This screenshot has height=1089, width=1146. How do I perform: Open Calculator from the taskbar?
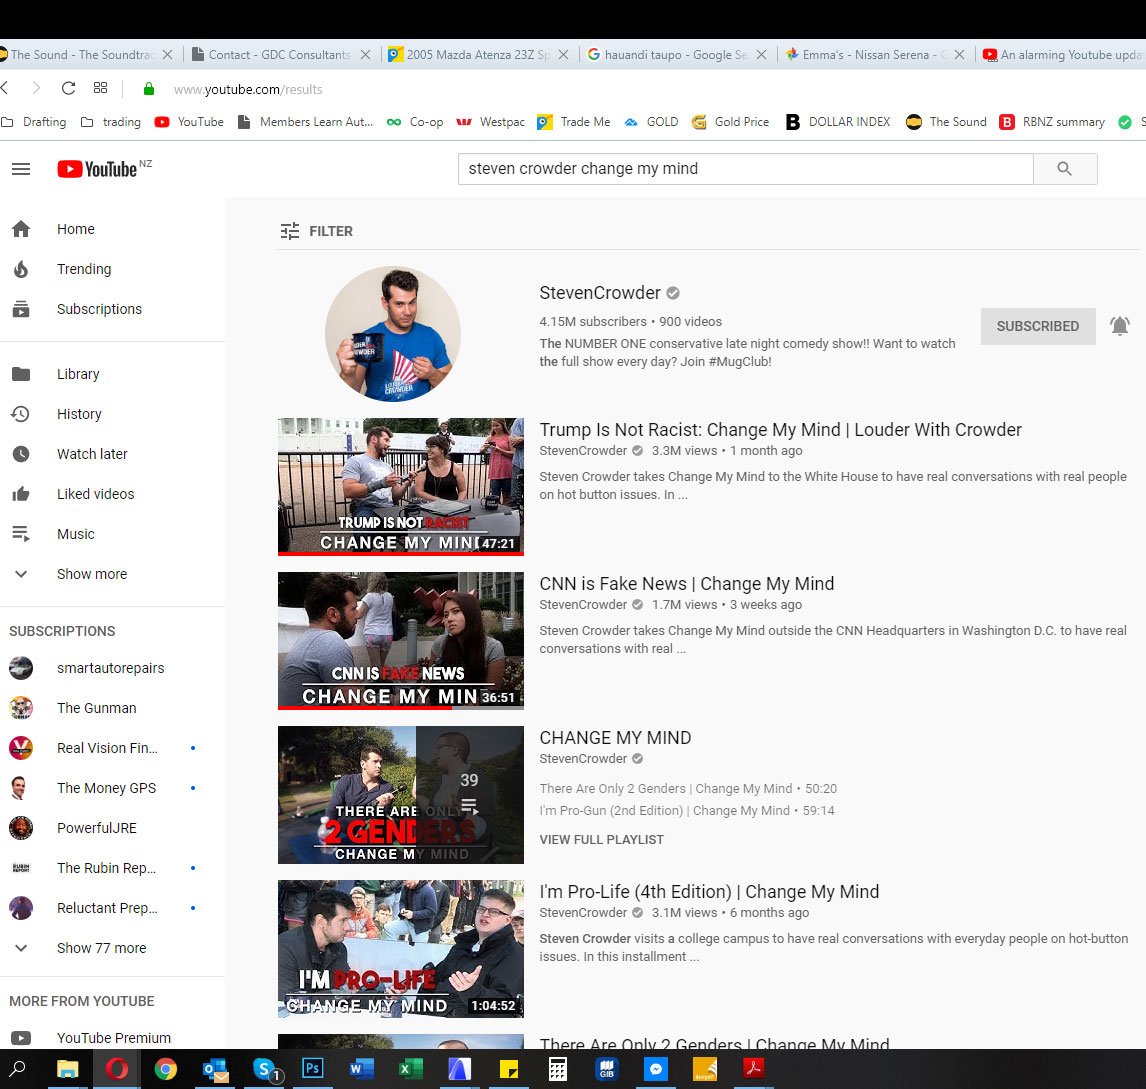(557, 1069)
